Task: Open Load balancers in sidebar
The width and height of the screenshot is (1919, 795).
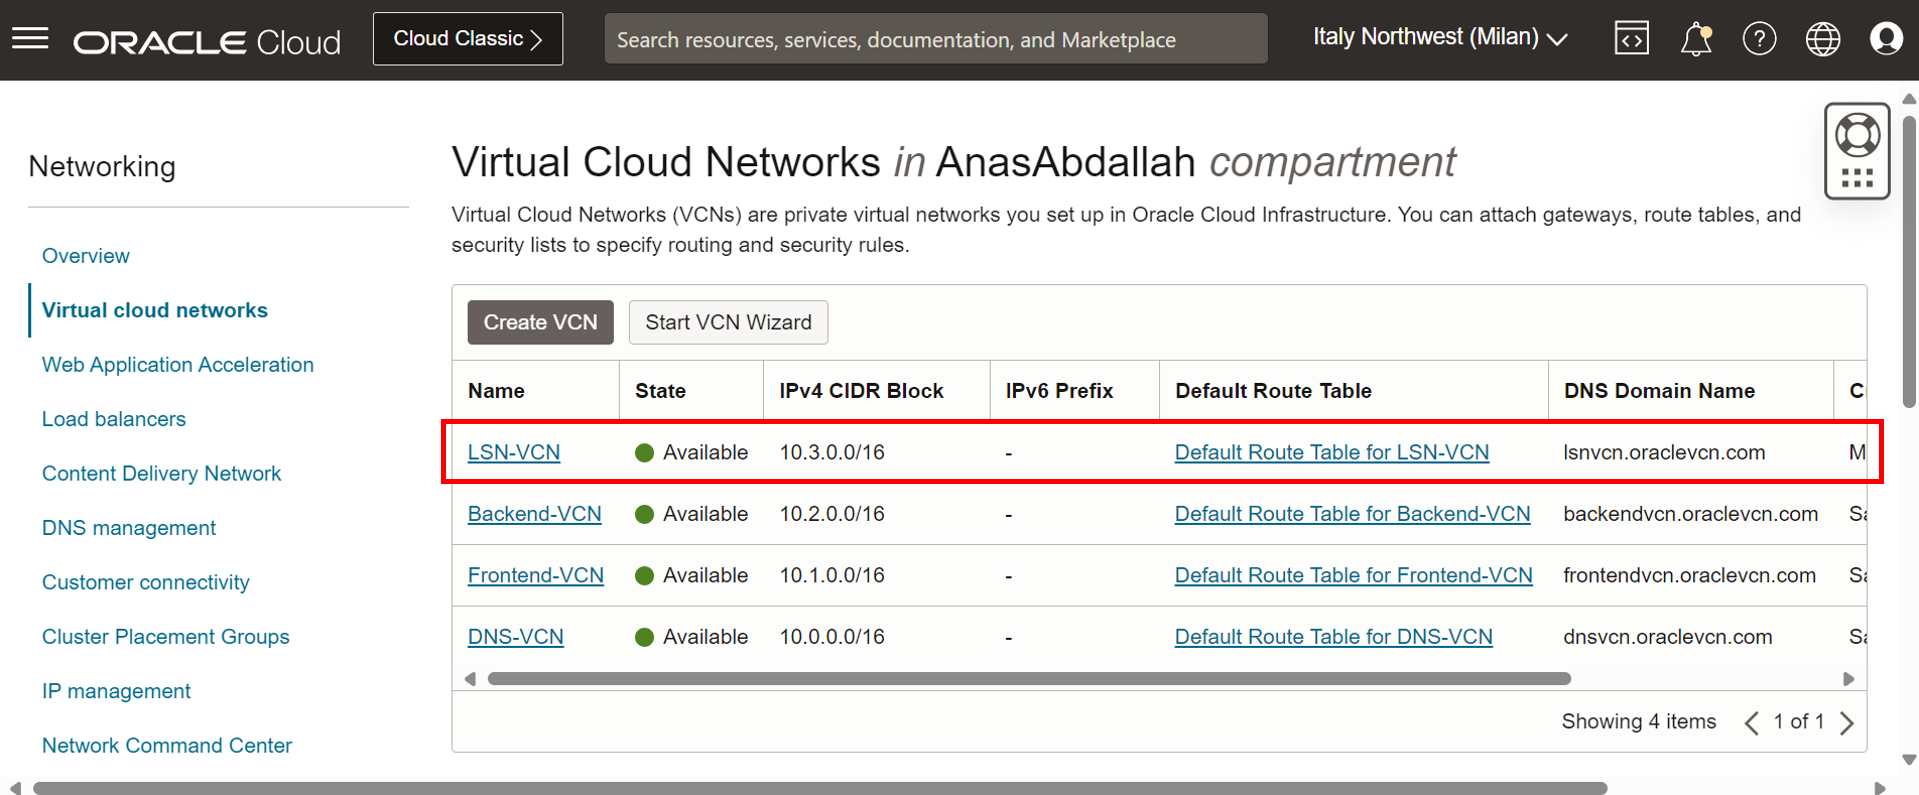Action: (x=114, y=419)
